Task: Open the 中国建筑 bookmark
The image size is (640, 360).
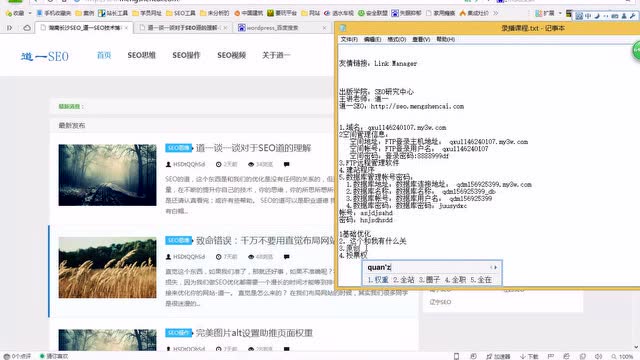Action: click(x=249, y=13)
